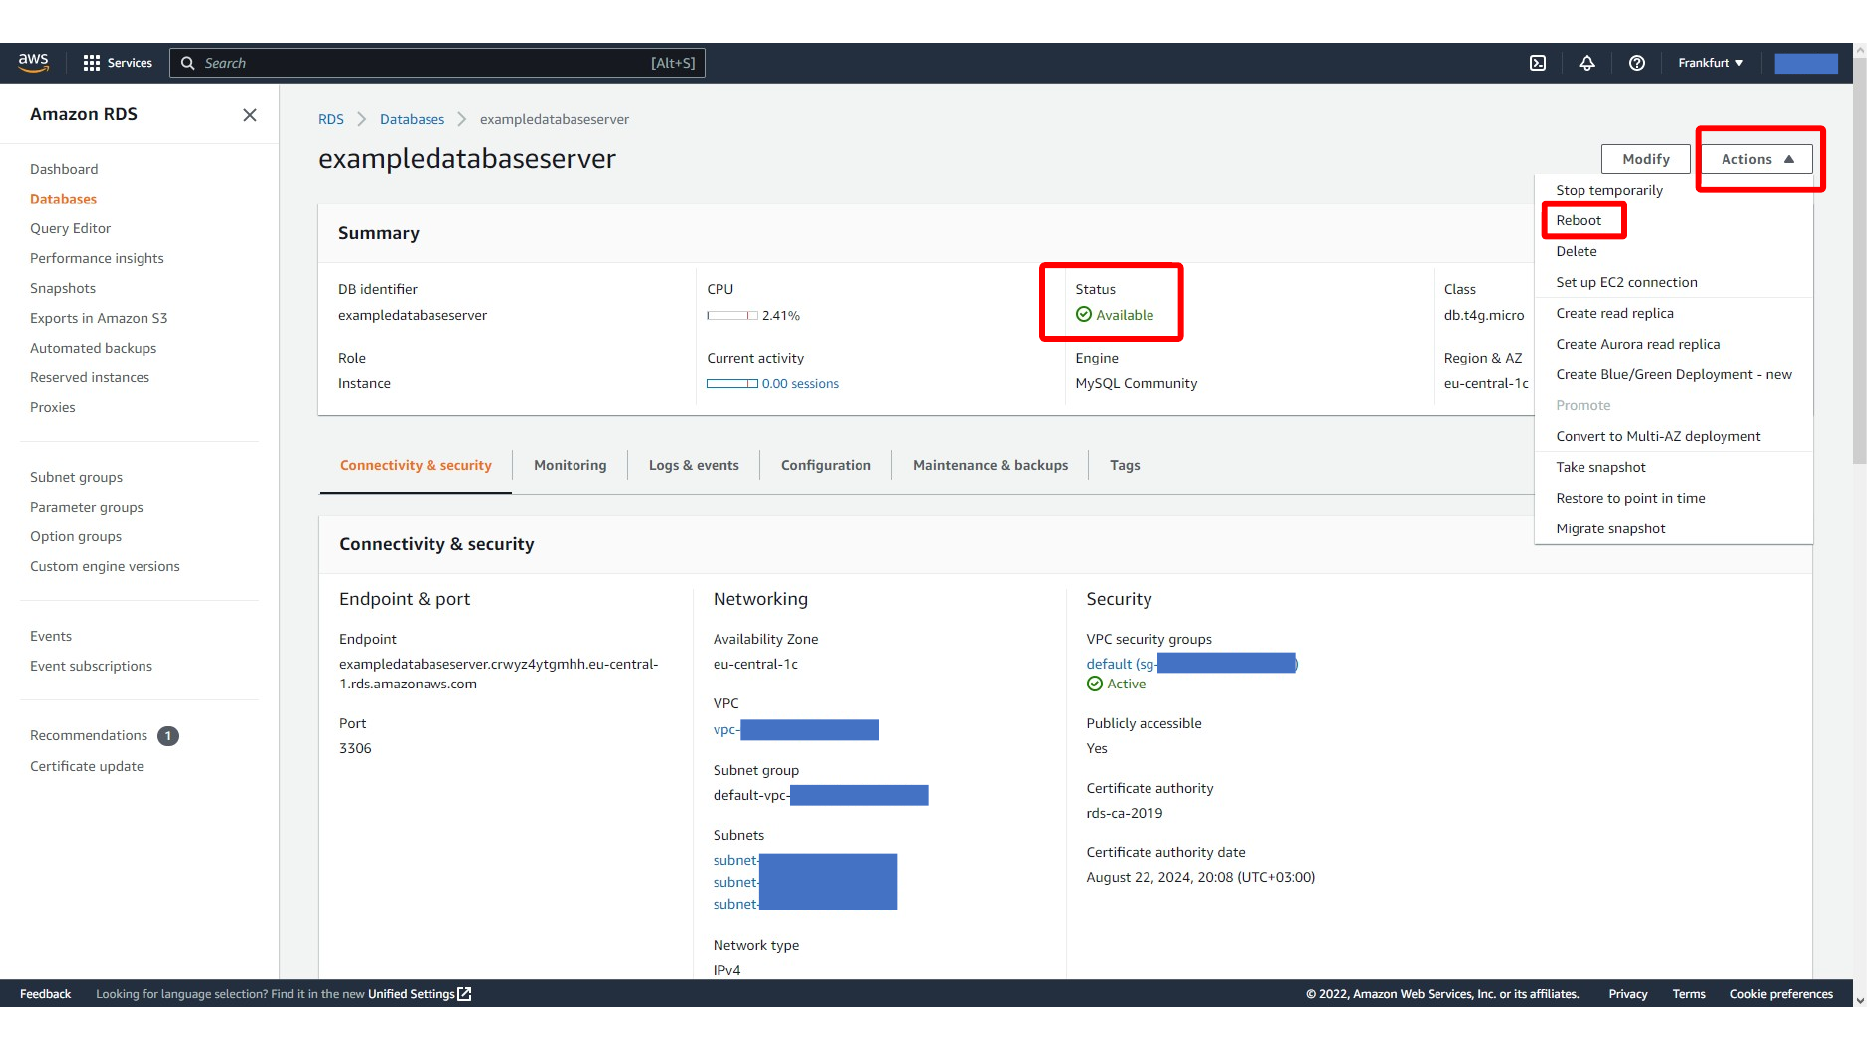Click the Modify button

1645,159
